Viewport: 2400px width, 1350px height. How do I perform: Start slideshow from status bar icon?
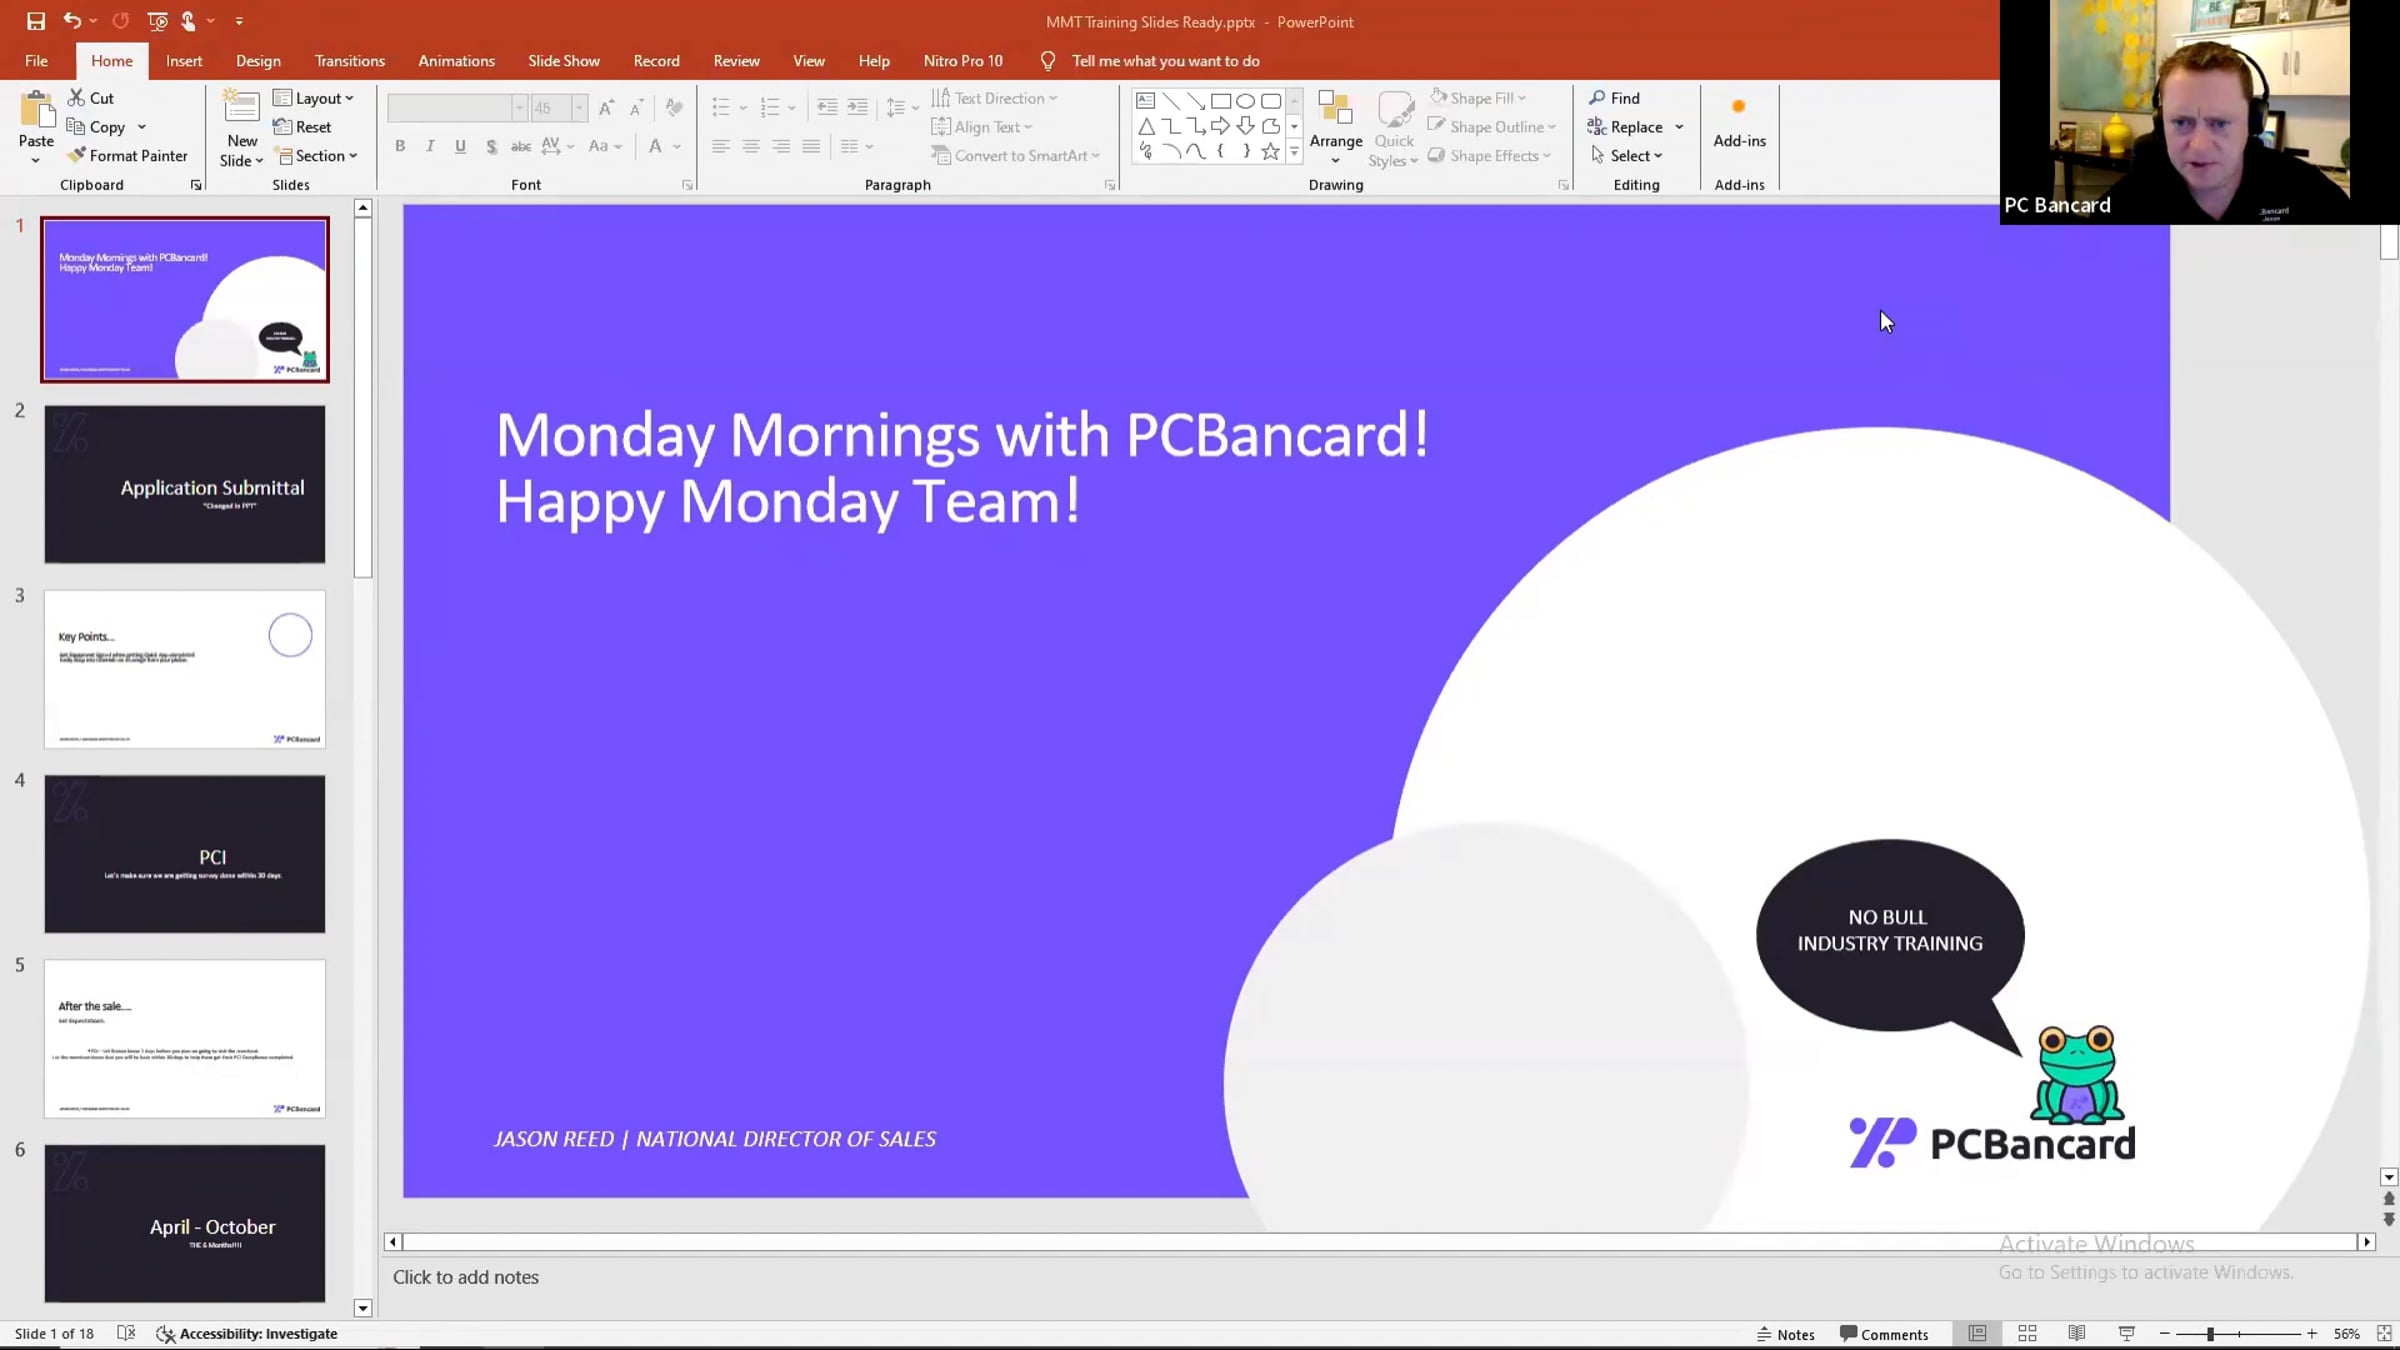coord(2127,1333)
